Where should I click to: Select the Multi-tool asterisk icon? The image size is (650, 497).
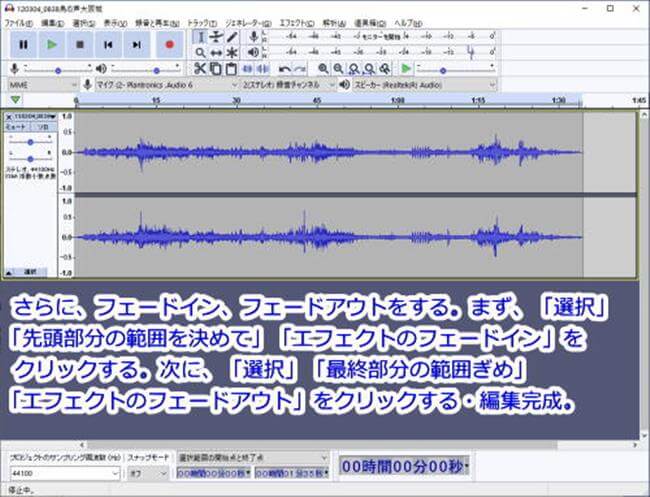pos(232,53)
